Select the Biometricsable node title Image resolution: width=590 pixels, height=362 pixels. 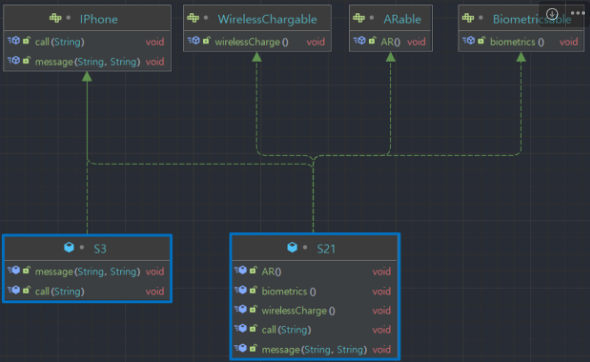[x=532, y=19]
